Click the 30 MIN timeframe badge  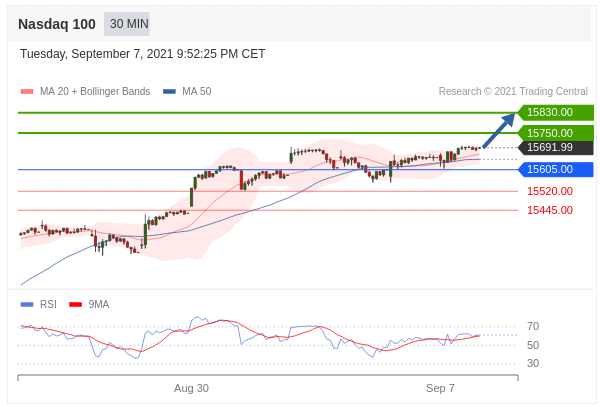[127, 24]
